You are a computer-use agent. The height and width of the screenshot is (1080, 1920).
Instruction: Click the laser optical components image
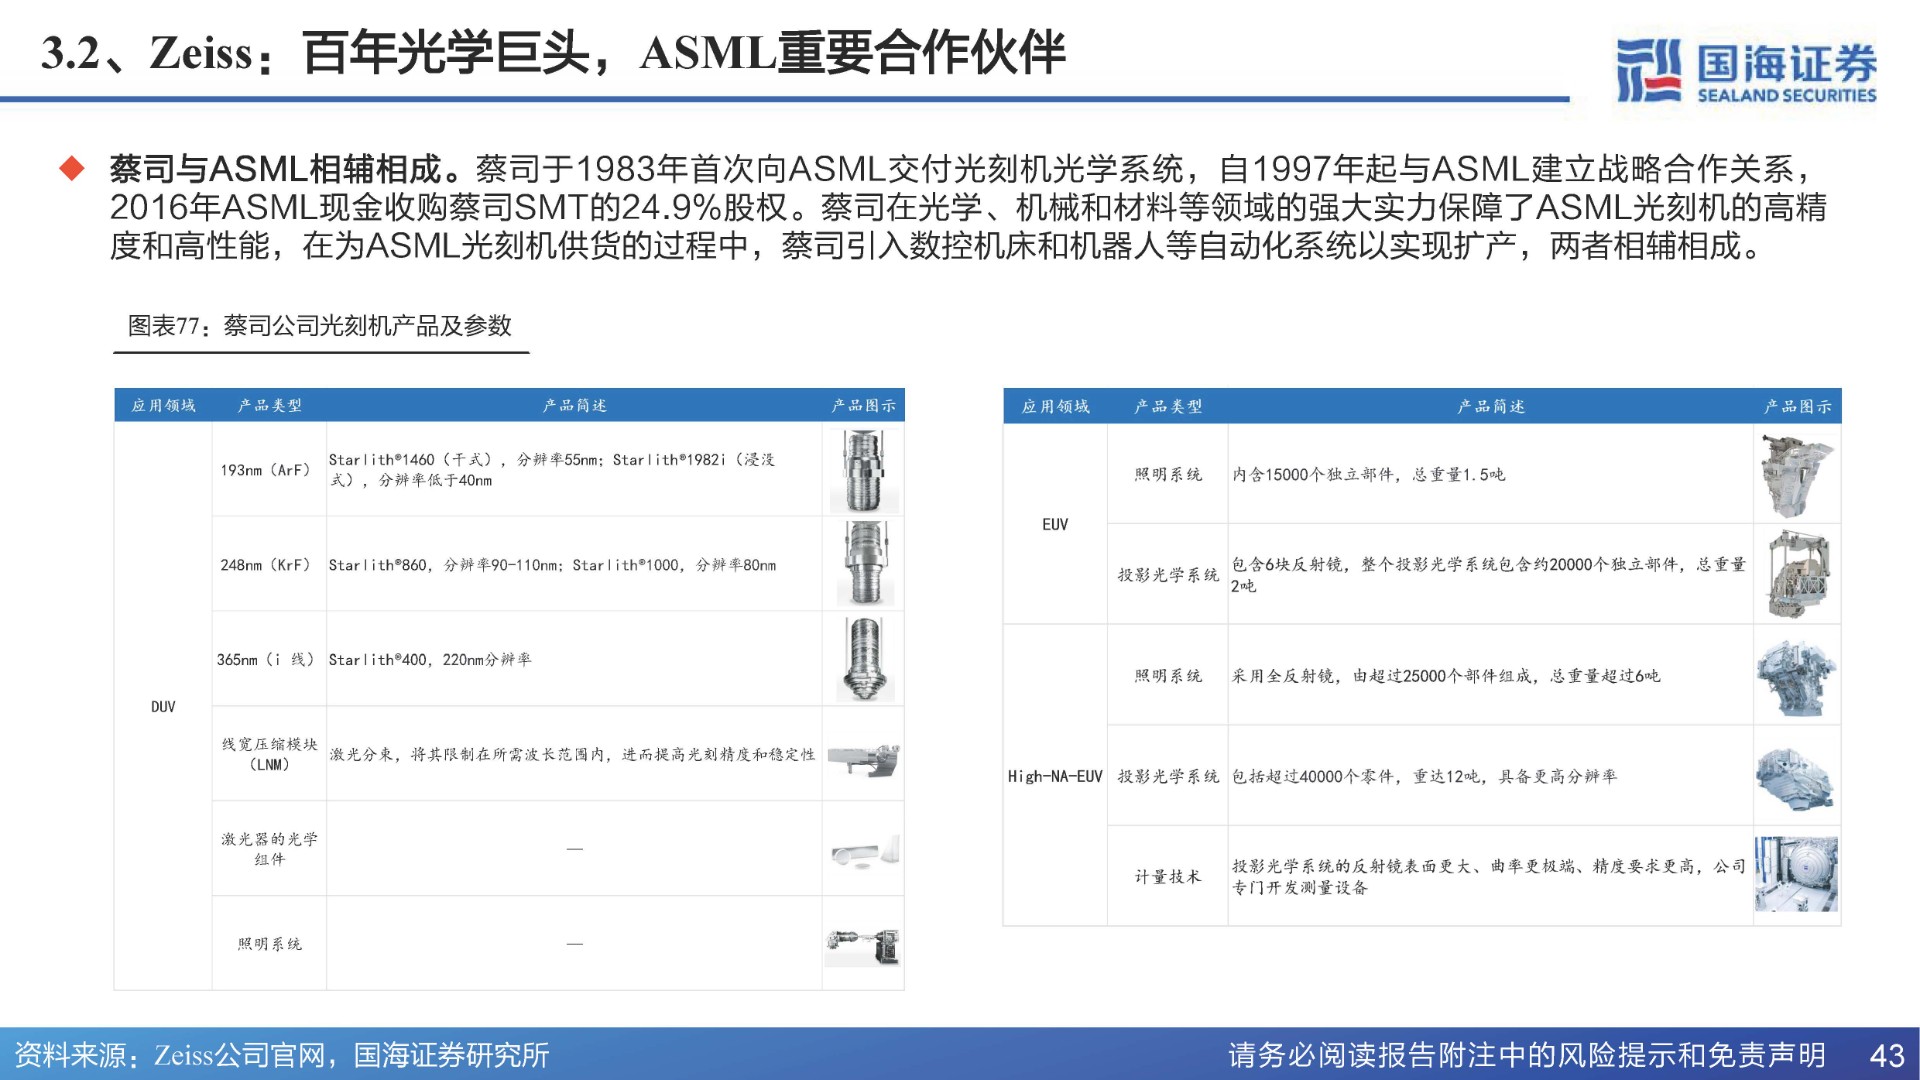pos(864,853)
